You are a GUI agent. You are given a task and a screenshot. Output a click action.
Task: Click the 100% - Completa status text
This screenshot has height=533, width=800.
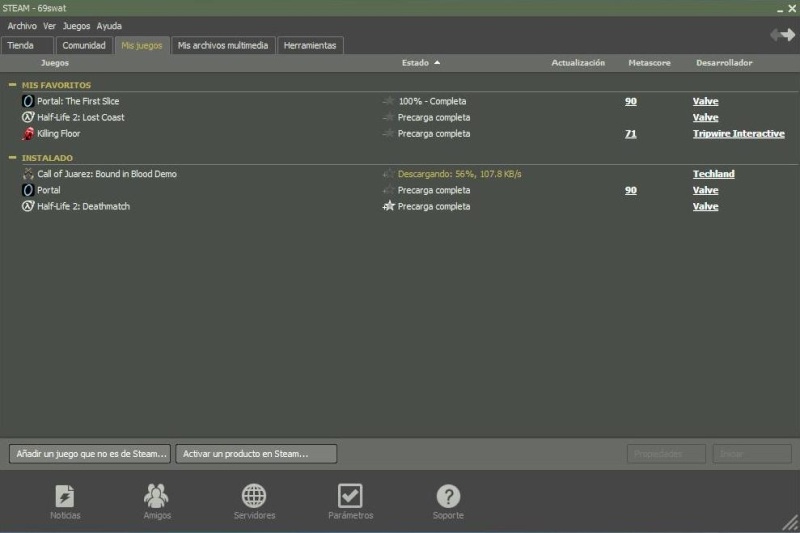(x=432, y=101)
